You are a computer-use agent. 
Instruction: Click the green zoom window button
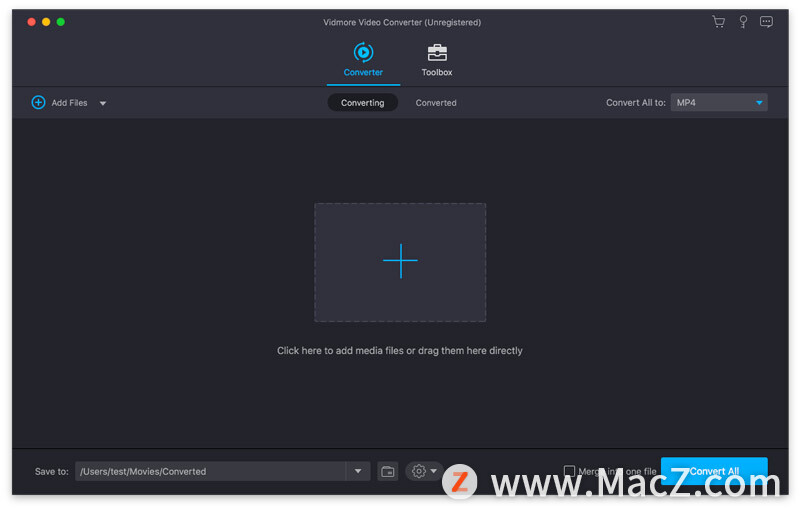(x=61, y=22)
